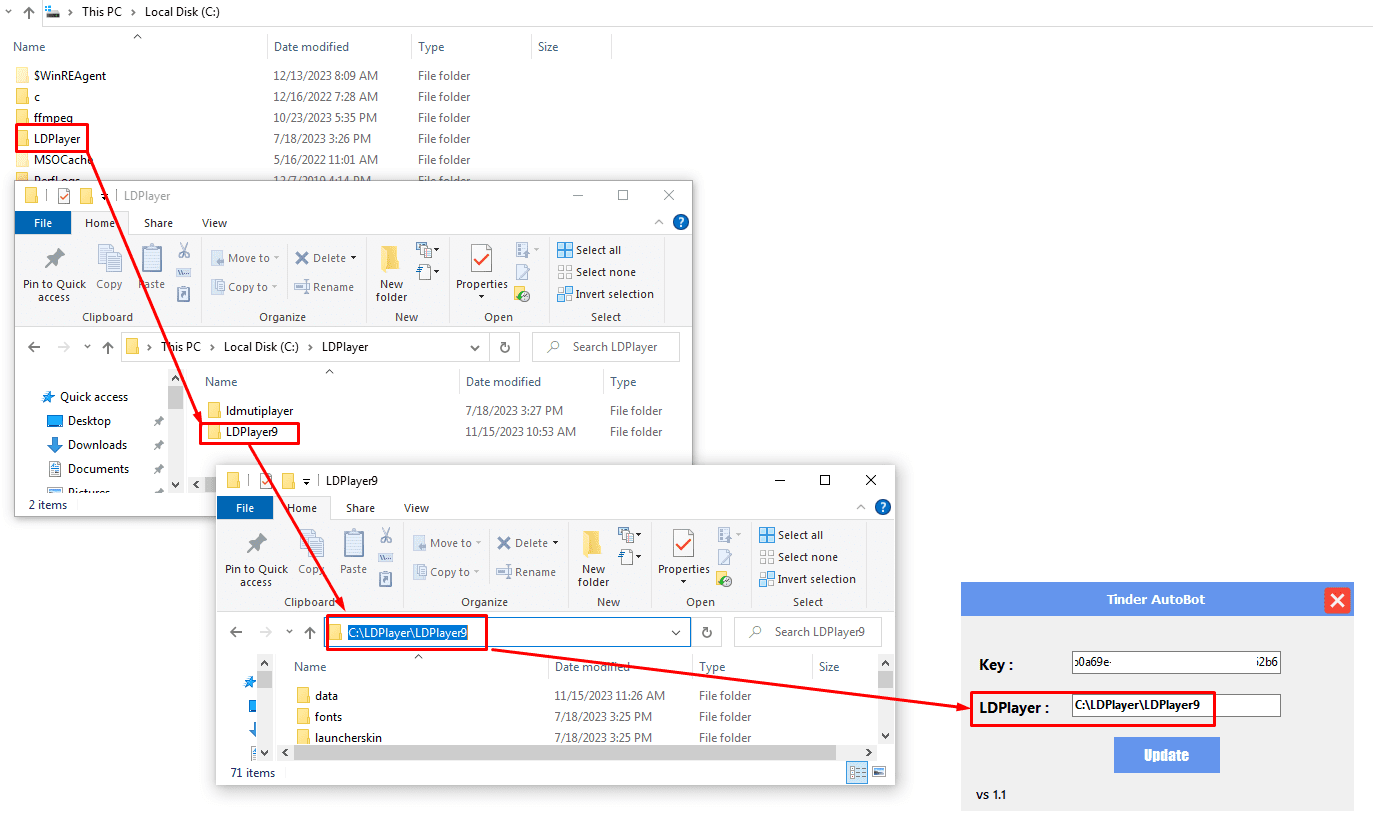Click the Update button in Tinder AutoBot
The height and width of the screenshot is (824, 1373).
pos(1167,755)
